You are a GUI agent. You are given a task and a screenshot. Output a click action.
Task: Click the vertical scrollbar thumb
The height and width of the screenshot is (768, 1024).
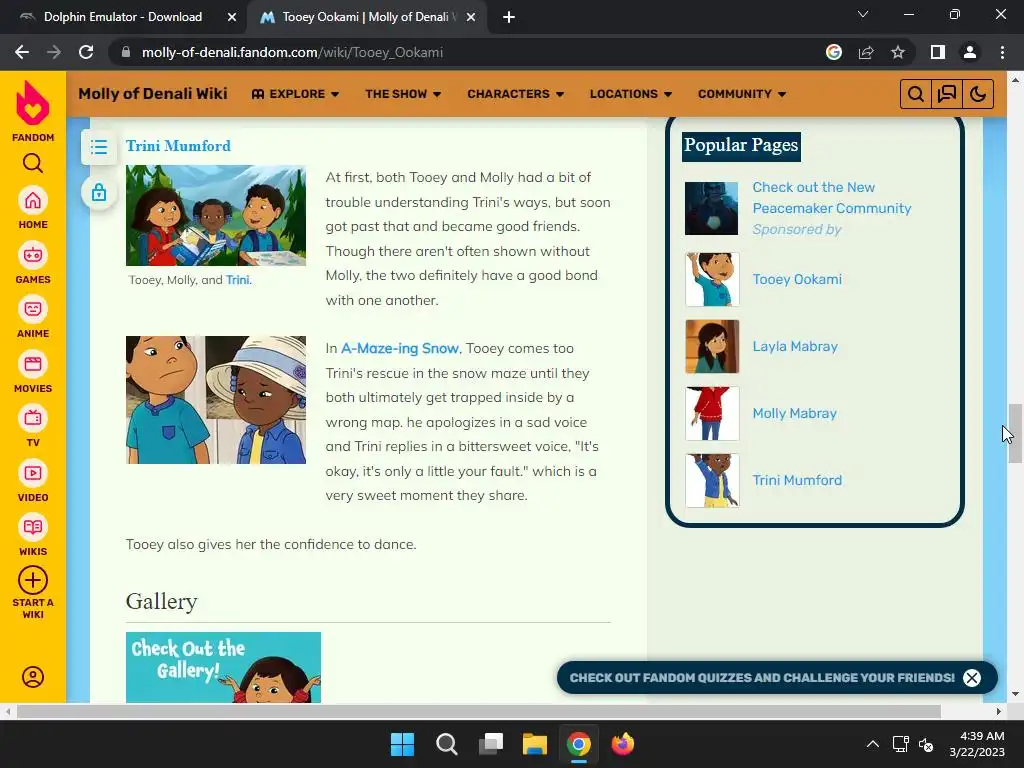[x=1015, y=434]
